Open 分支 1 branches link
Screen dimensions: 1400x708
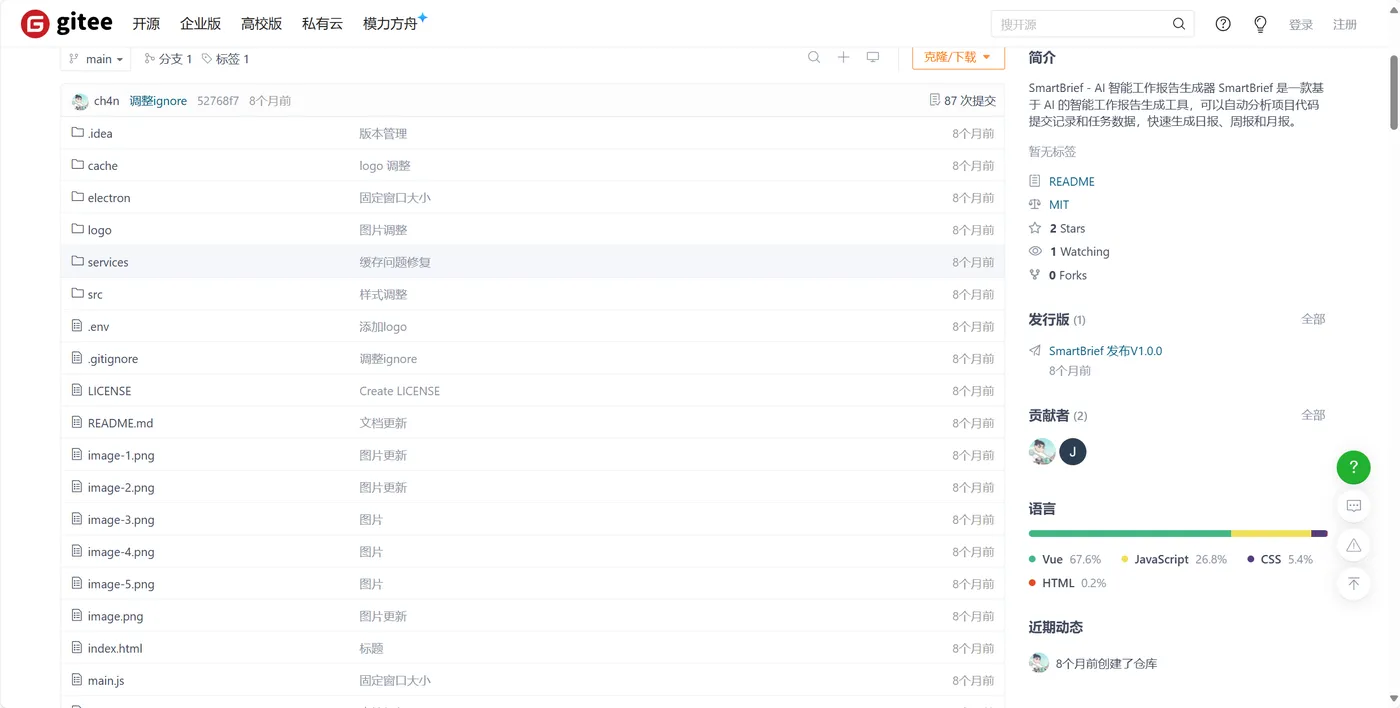click(x=168, y=59)
